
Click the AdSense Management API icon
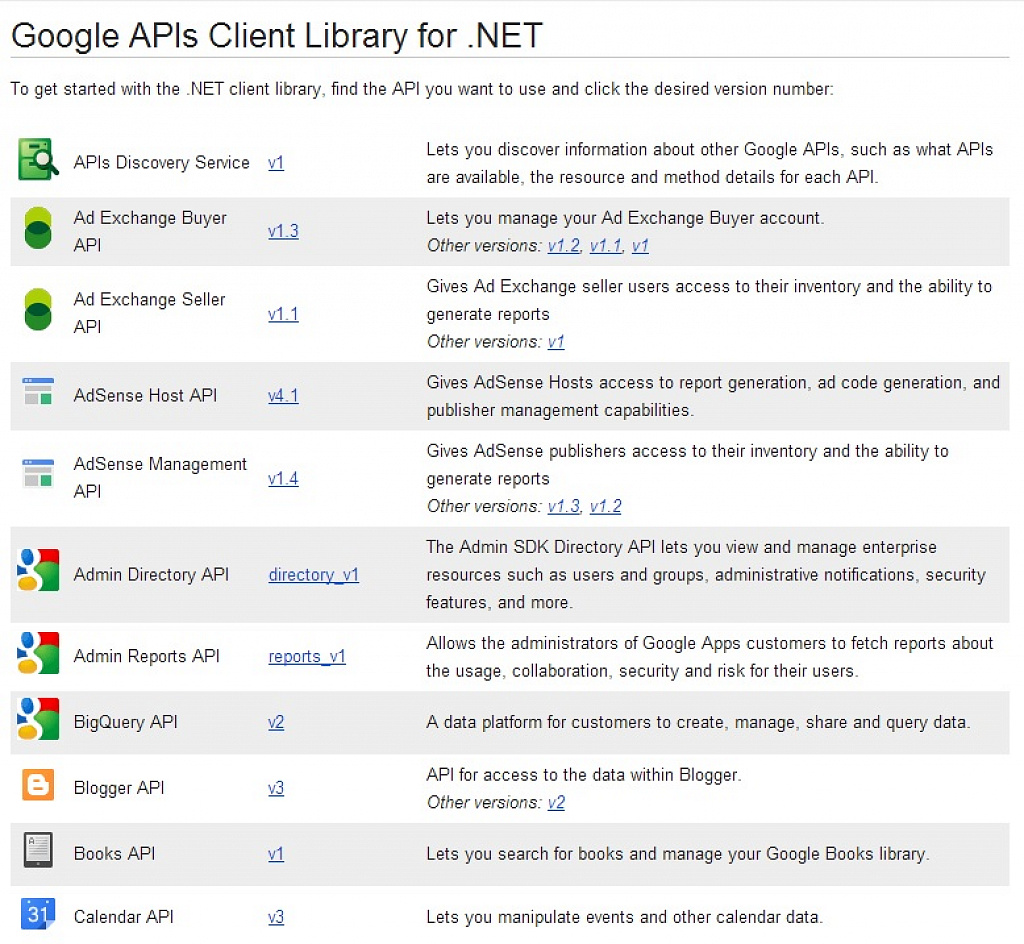[38, 473]
